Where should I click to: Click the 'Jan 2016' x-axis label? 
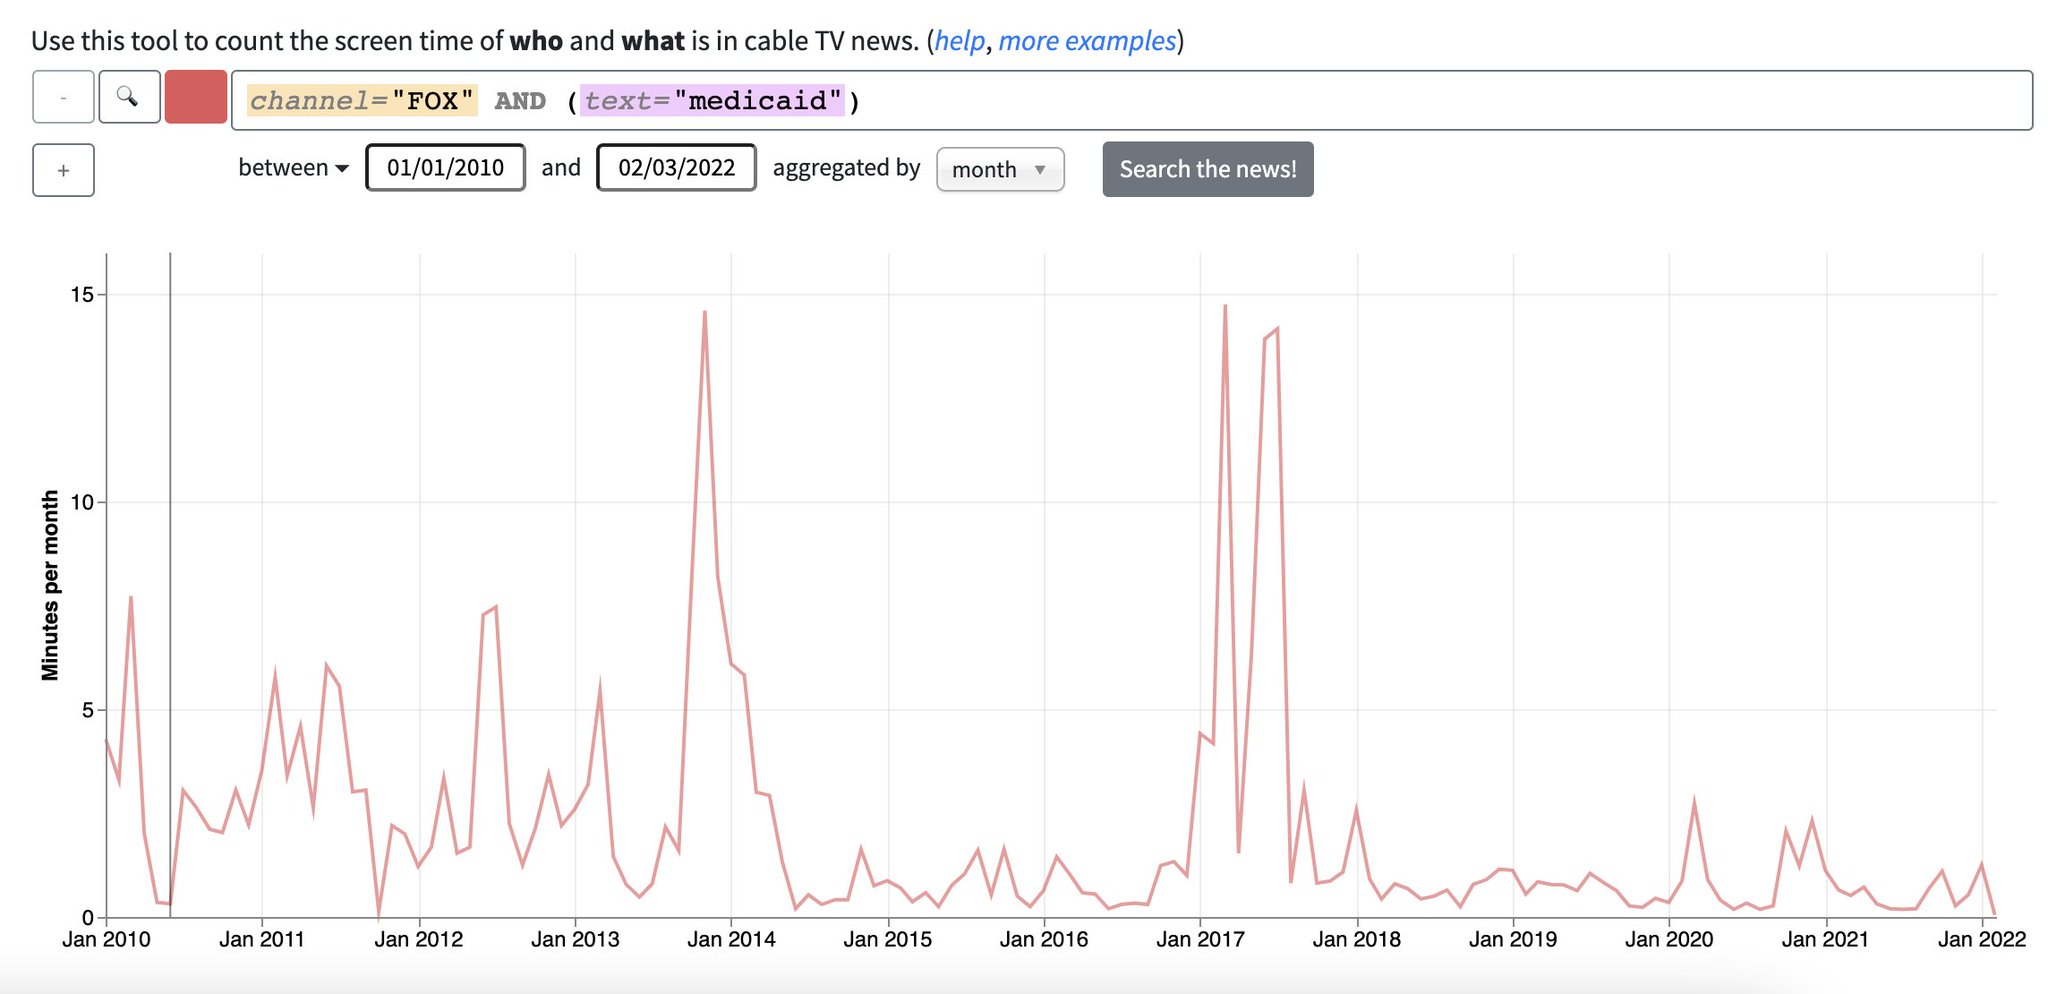(1044, 939)
